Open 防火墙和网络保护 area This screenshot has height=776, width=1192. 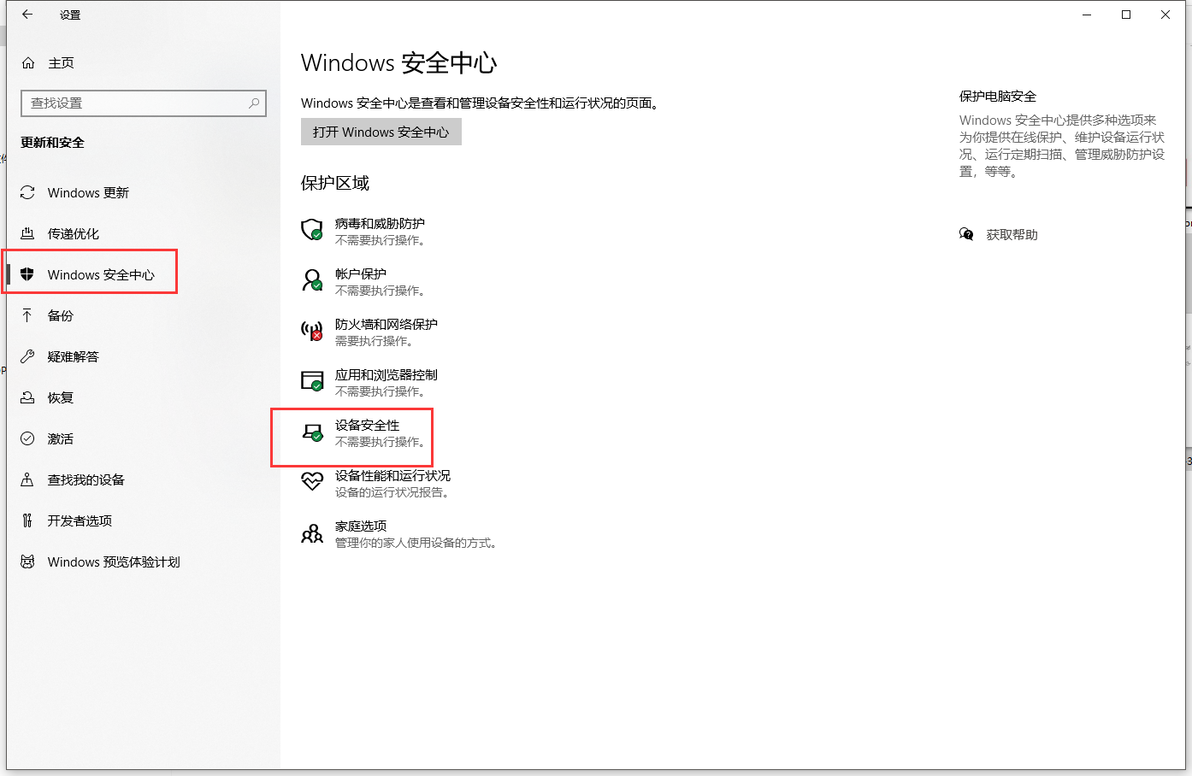[x=369, y=332]
